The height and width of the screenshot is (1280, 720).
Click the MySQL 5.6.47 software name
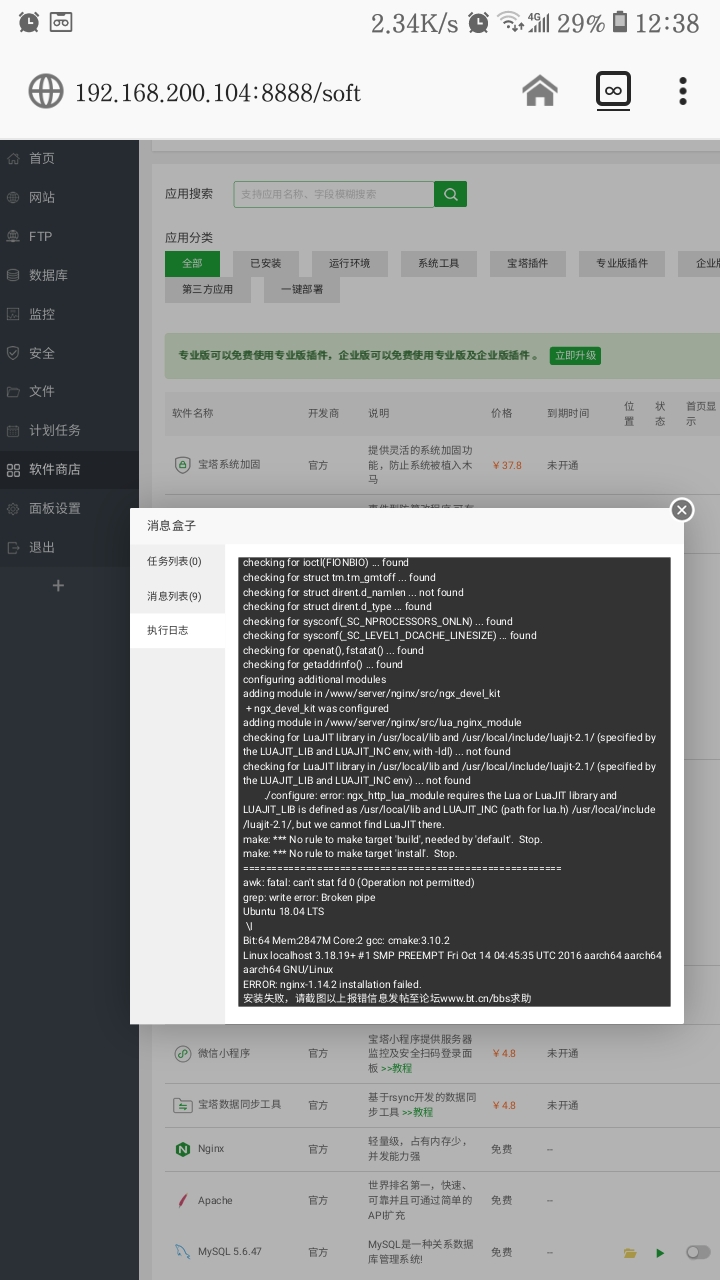coord(230,1252)
